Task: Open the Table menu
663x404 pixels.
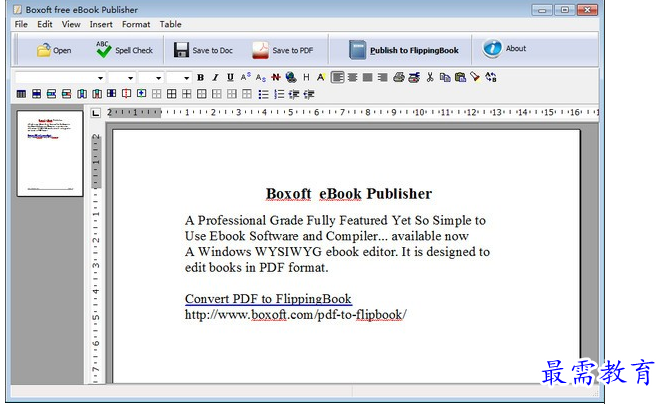Action: tap(170, 24)
